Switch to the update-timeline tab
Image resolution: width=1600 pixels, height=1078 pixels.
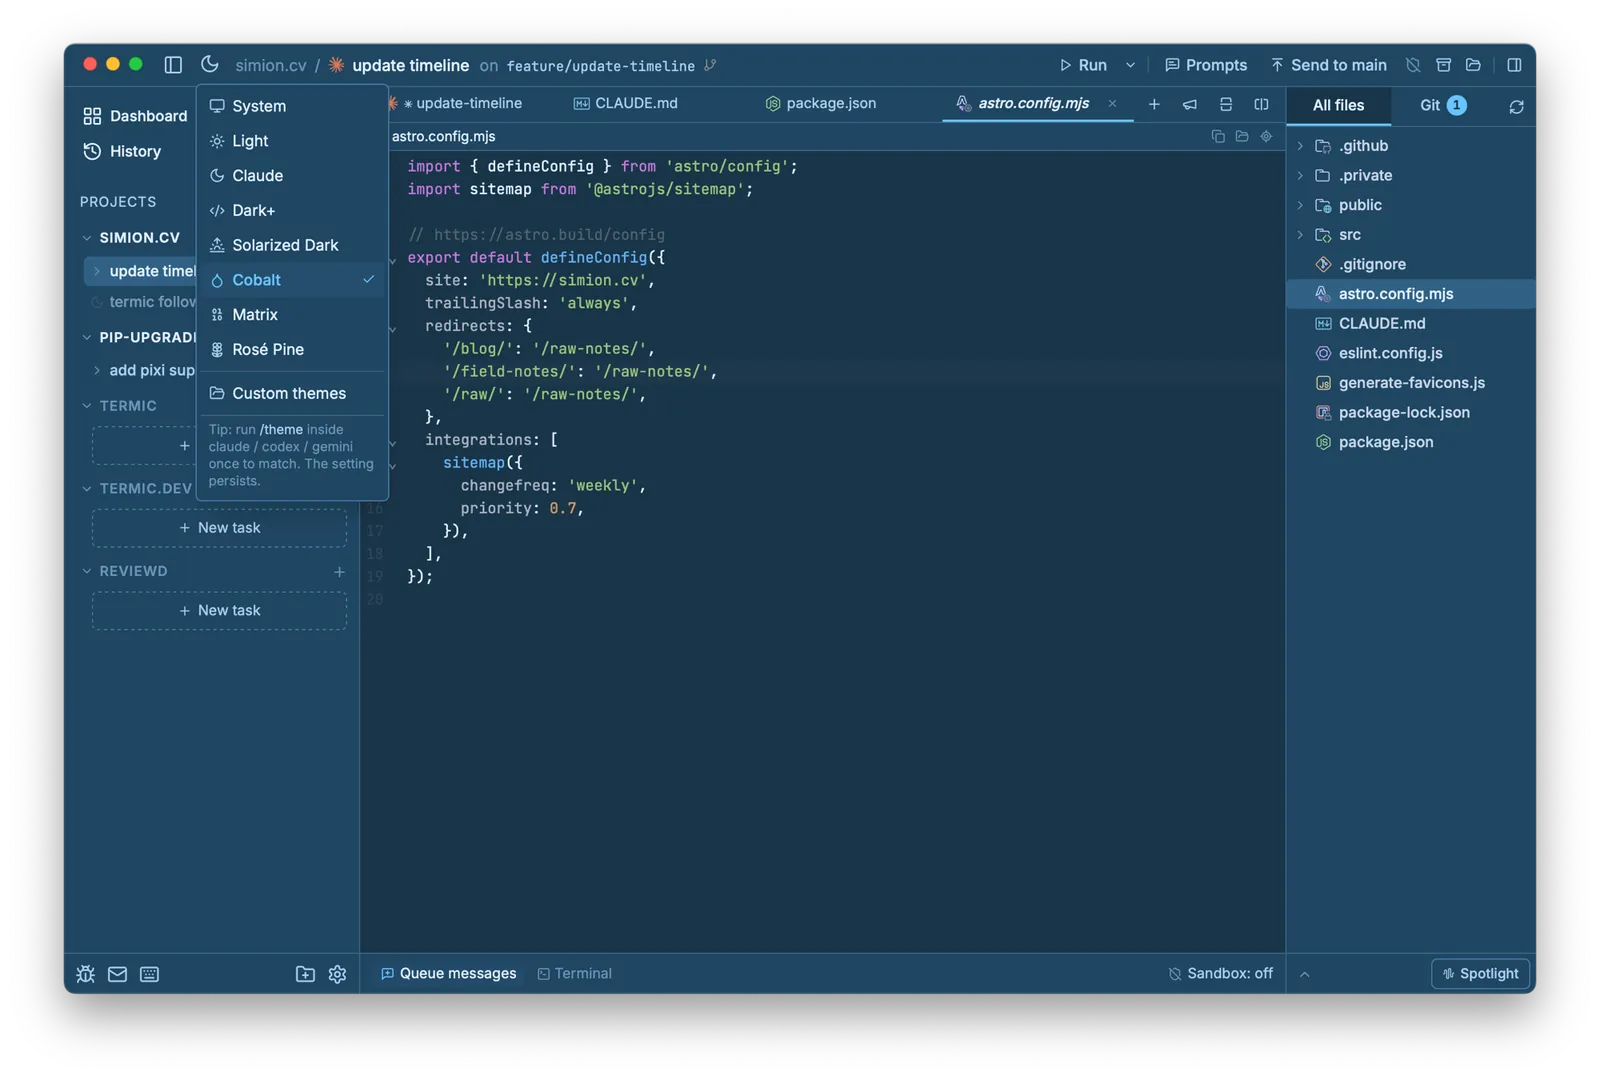tap(462, 103)
